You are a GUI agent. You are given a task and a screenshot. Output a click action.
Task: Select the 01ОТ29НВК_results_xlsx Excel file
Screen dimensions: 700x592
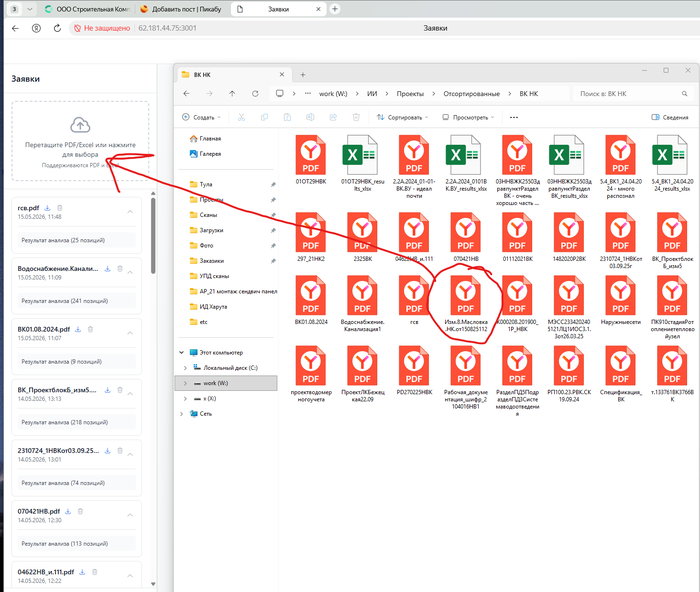click(x=362, y=163)
